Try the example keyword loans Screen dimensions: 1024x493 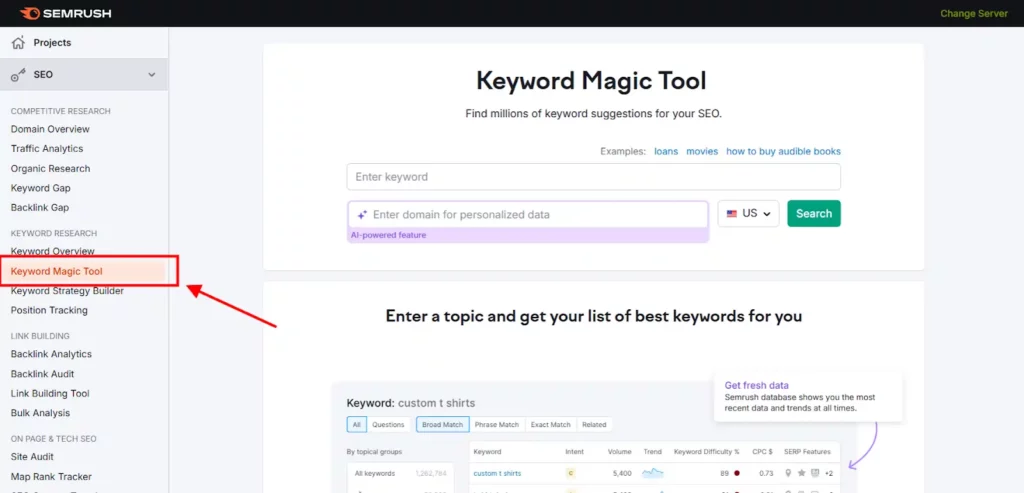click(x=665, y=151)
